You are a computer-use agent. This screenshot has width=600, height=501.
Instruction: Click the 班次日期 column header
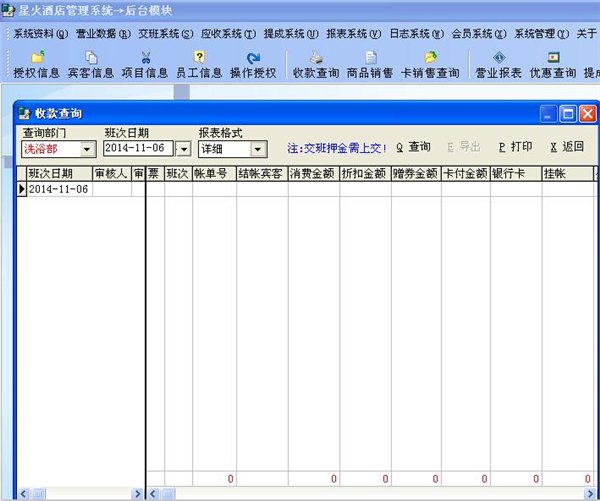click(59, 174)
